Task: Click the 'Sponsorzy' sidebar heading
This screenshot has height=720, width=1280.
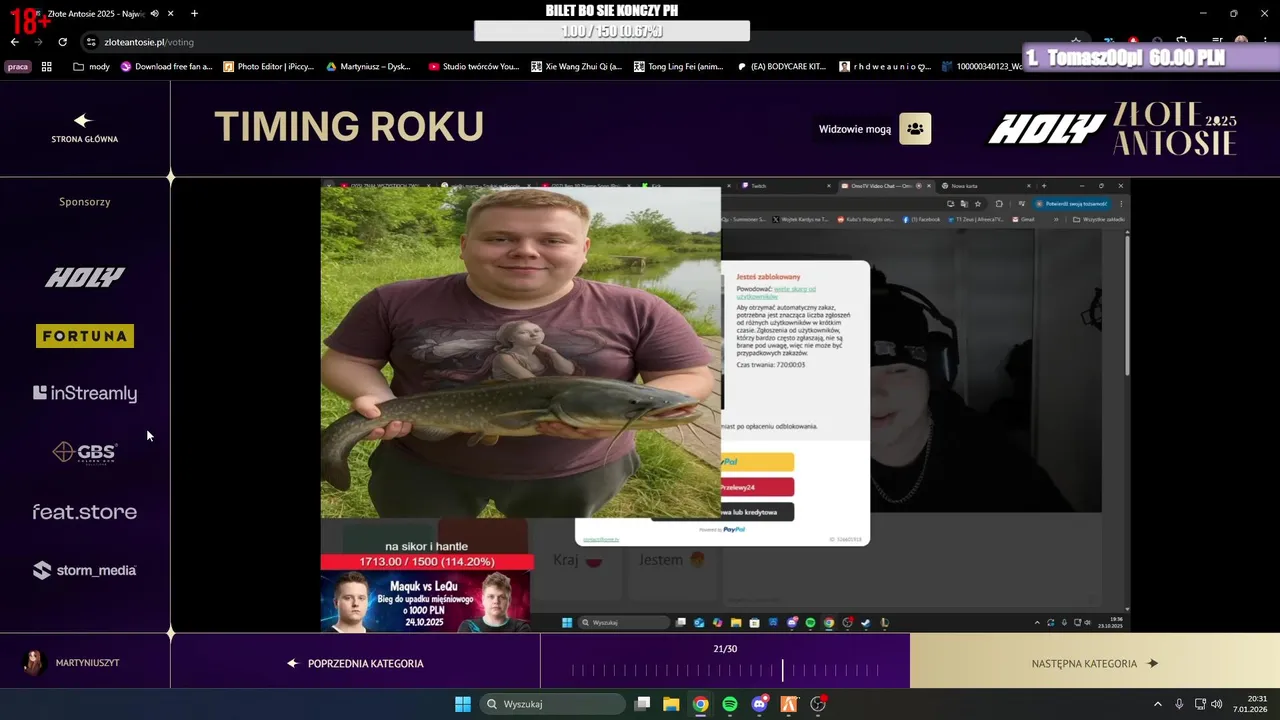Action: (x=85, y=202)
